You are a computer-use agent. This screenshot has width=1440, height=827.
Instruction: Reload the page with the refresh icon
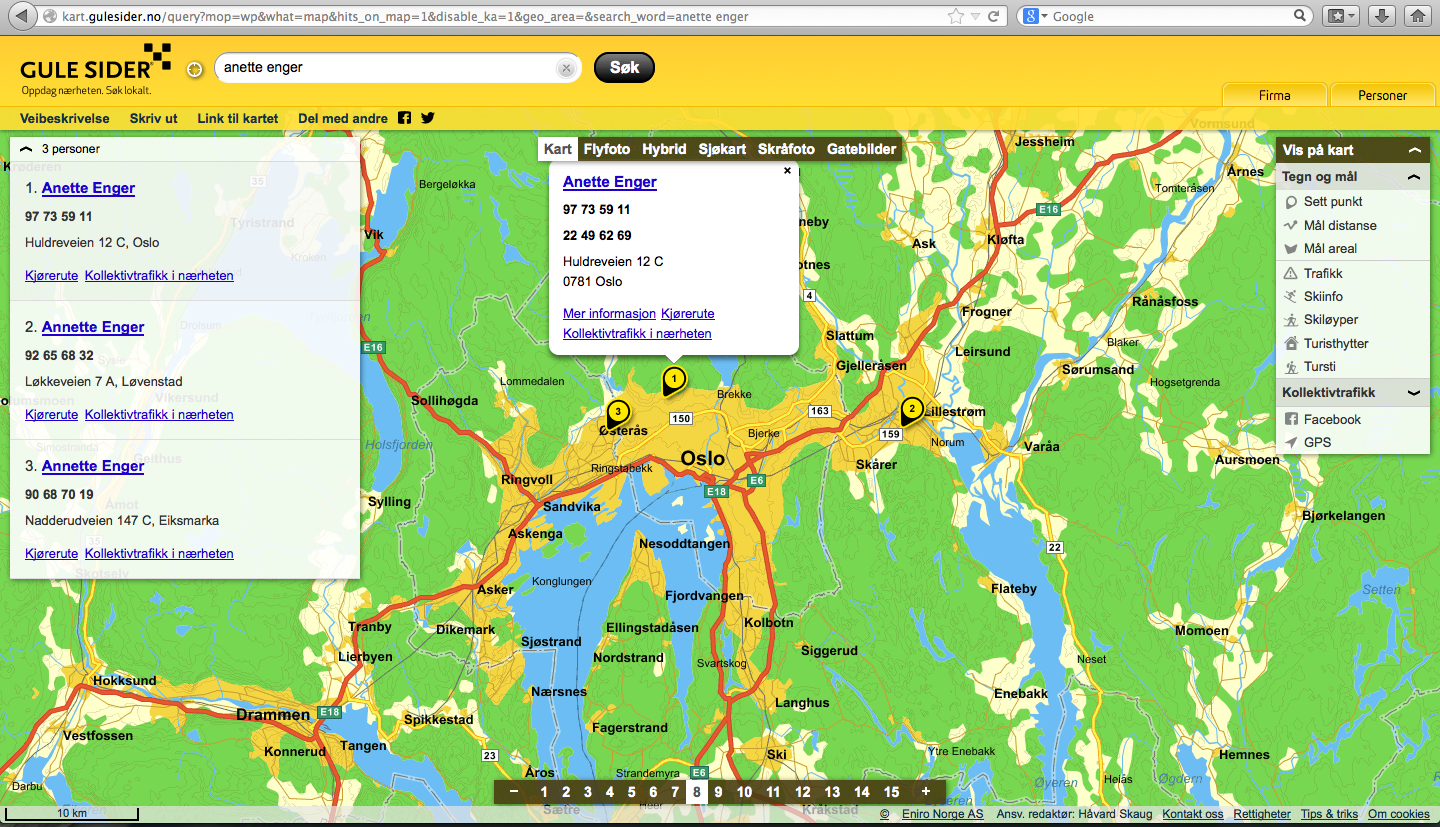993,16
